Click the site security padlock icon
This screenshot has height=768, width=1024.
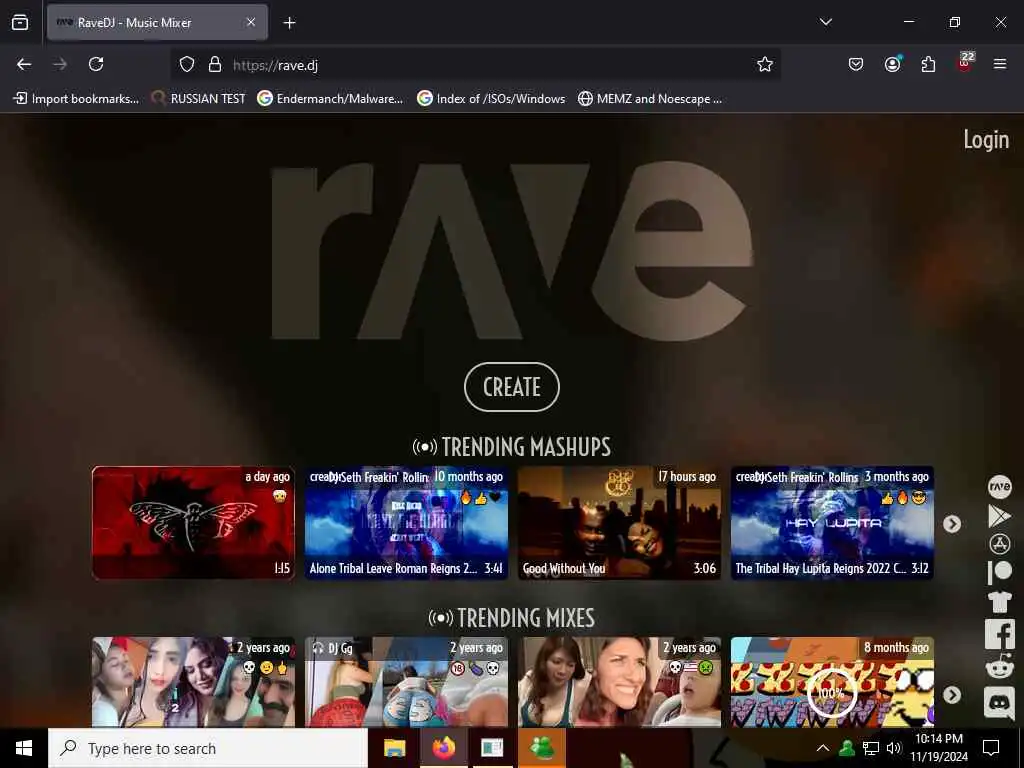215,64
